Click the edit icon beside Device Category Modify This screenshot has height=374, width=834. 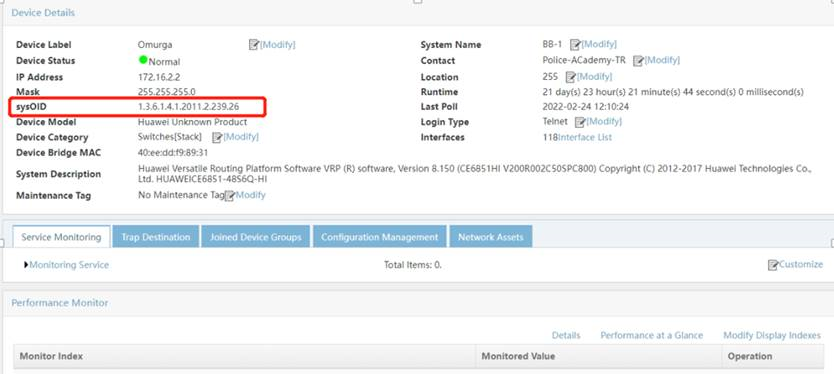click(x=217, y=137)
